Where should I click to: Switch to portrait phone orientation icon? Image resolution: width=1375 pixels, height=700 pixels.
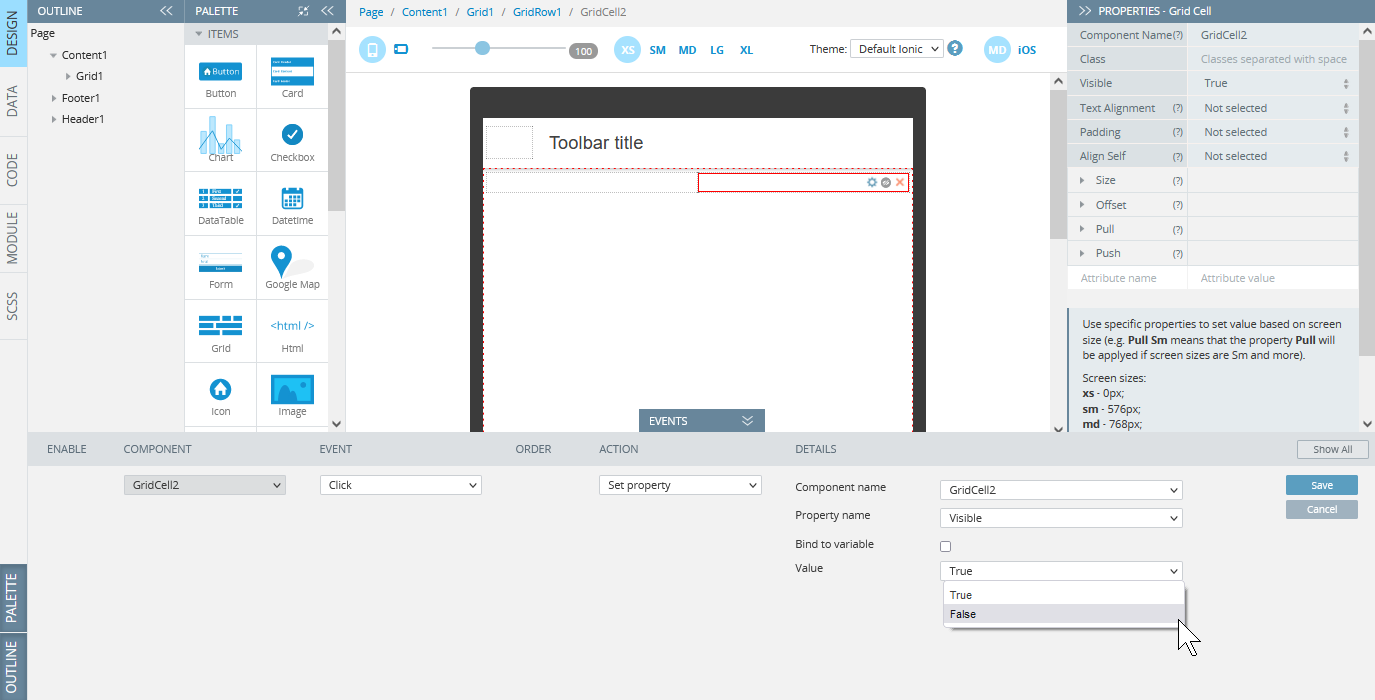pos(372,49)
